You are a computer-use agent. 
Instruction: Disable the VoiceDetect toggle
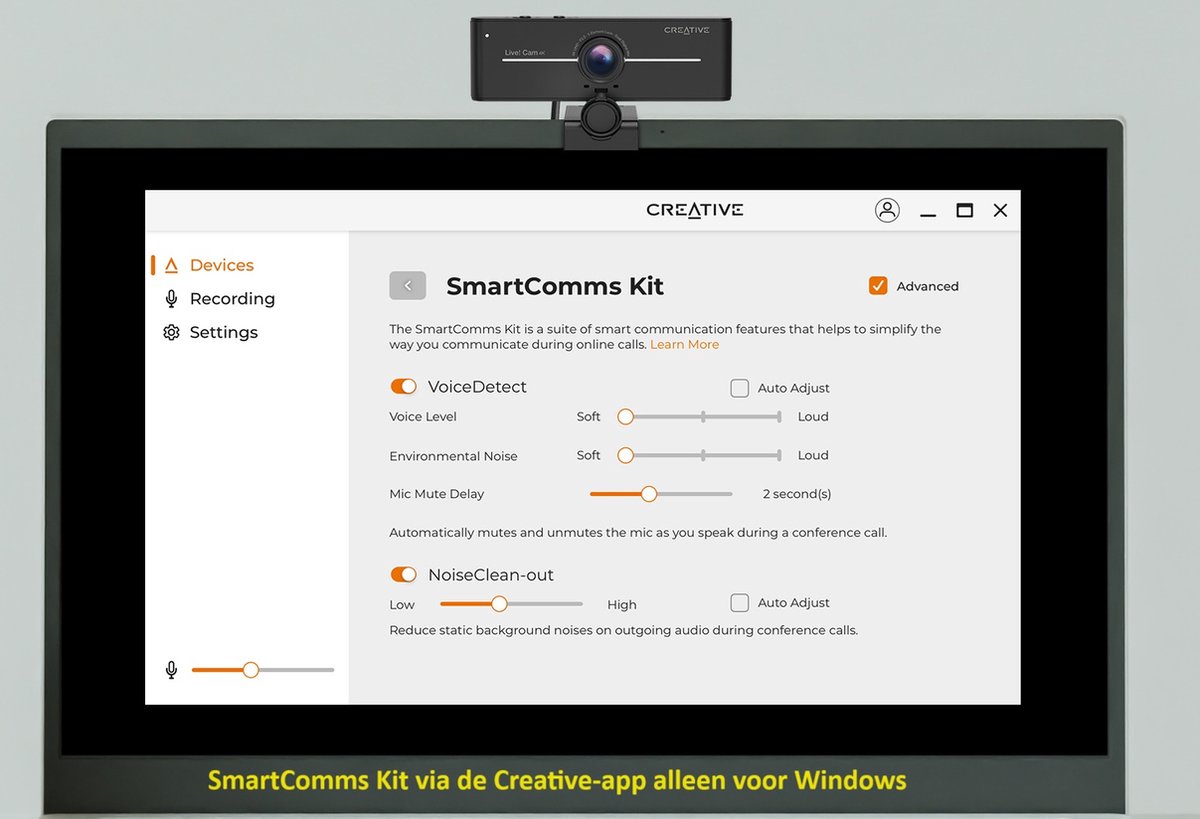coord(403,385)
